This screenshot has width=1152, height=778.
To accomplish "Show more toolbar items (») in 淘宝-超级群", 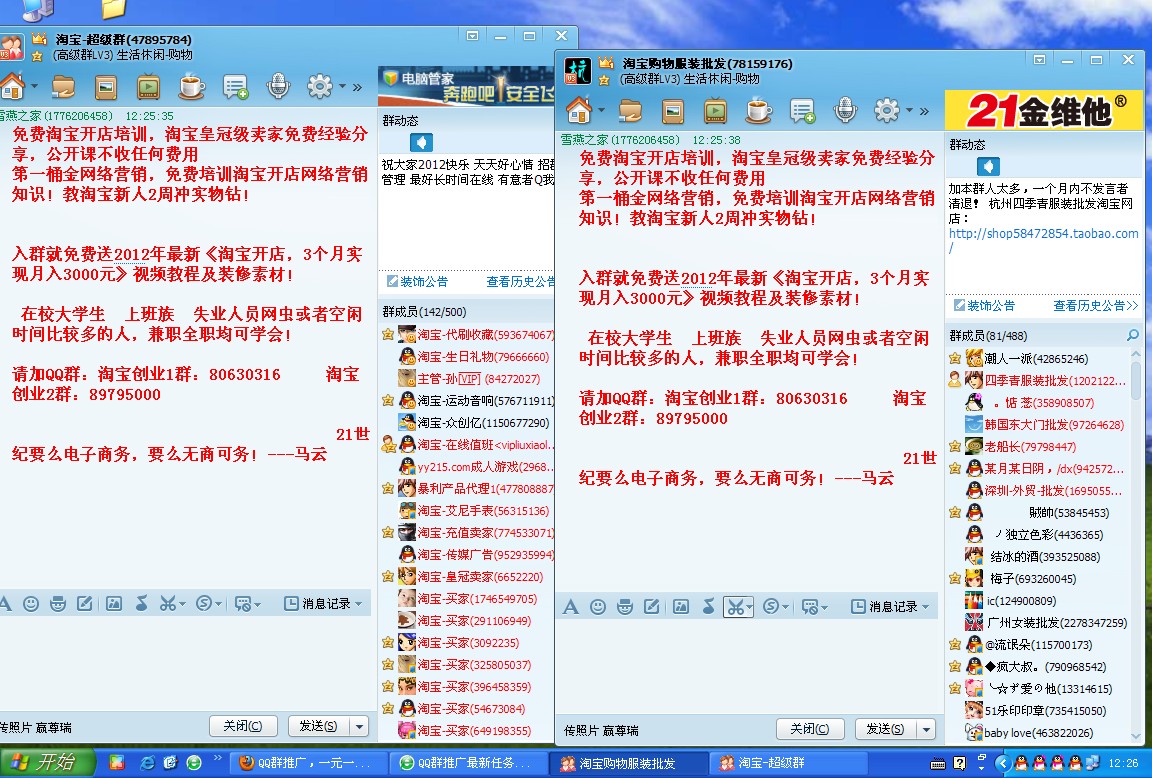I will (357, 87).
